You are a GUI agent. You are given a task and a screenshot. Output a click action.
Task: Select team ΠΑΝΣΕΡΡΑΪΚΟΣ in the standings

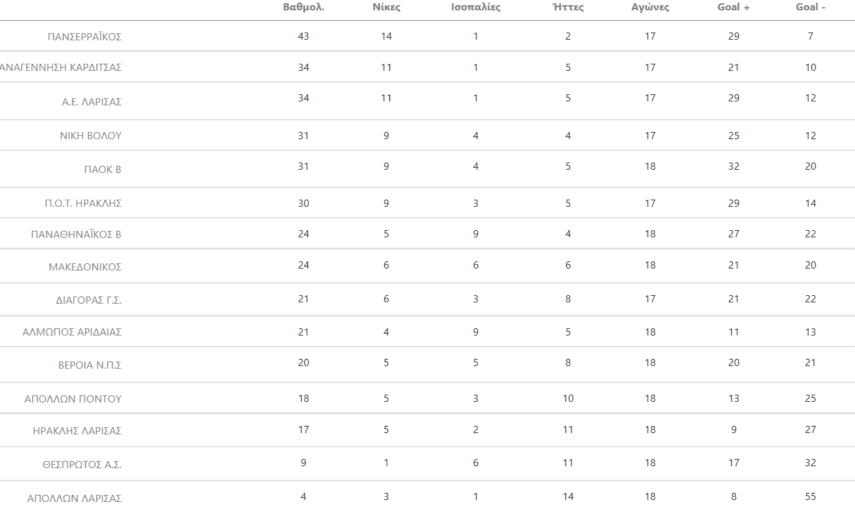click(85, 37)
